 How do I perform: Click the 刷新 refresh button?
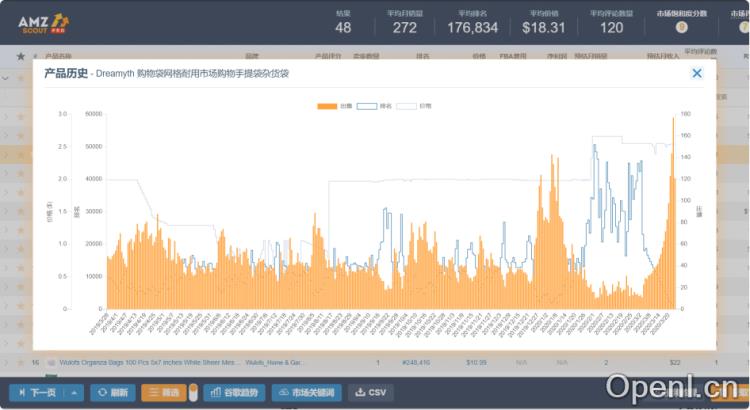click(112, 392)
